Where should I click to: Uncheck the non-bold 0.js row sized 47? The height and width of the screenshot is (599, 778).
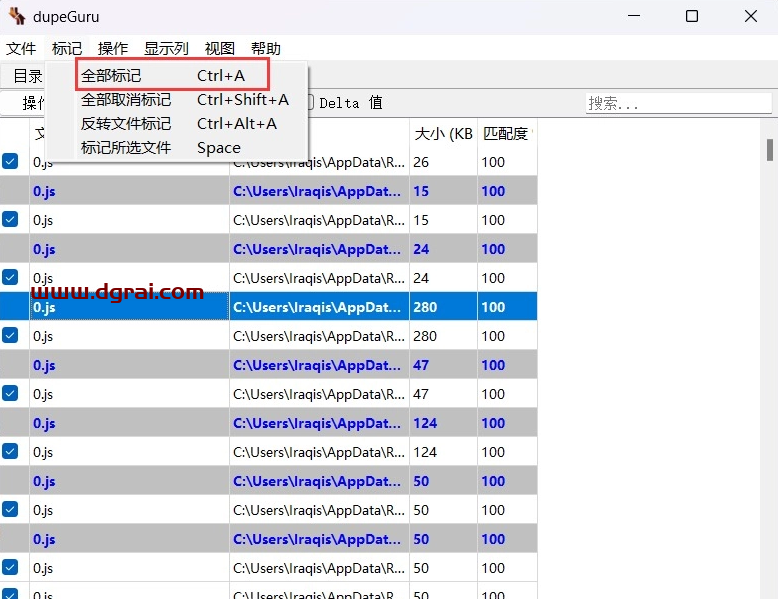pos(10,394)
